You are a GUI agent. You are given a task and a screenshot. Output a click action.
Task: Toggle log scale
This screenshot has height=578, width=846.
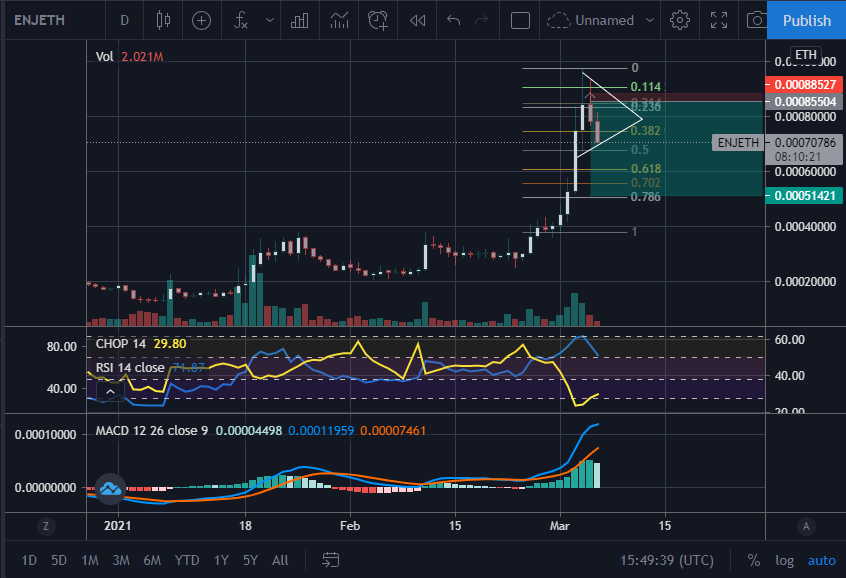(784, 560)
